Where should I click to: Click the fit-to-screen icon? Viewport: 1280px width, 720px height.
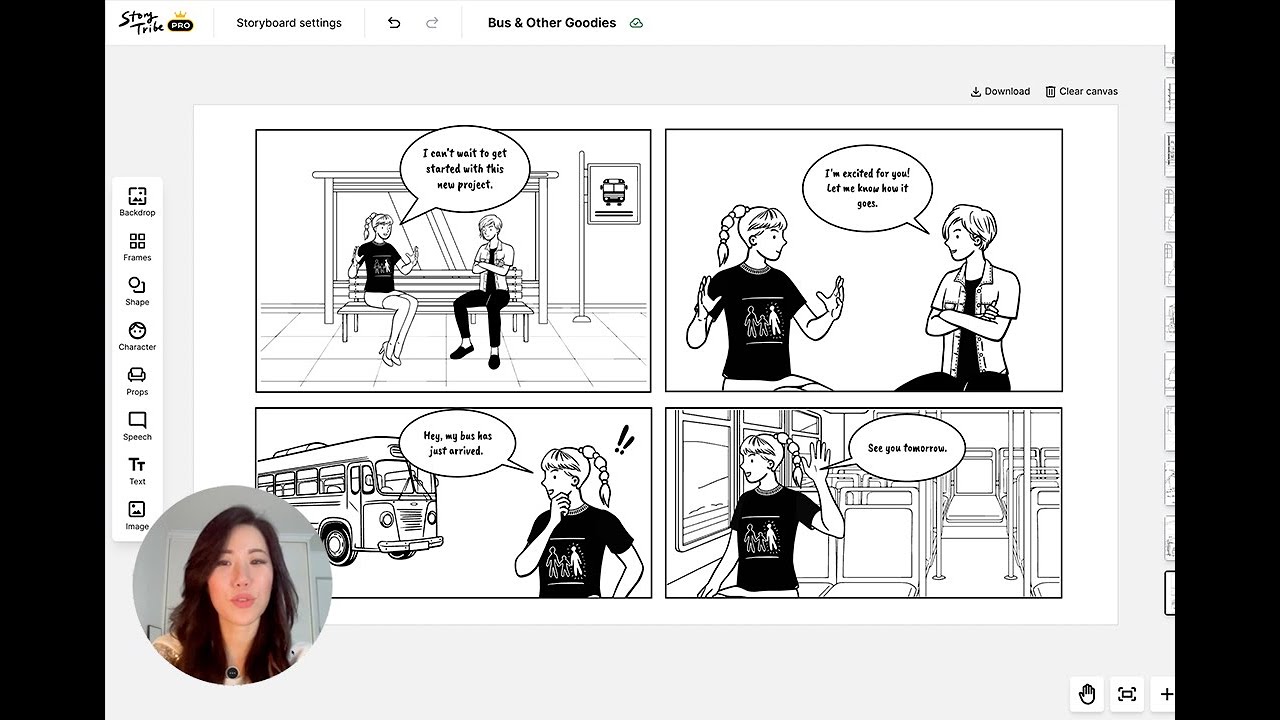1127,694
